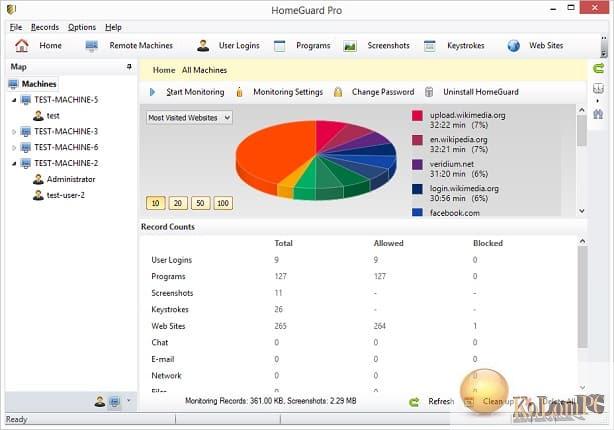614x430 pixels.
Task: Click the TEST-MACHINE-5 computer icon
Action: [26, 100]
